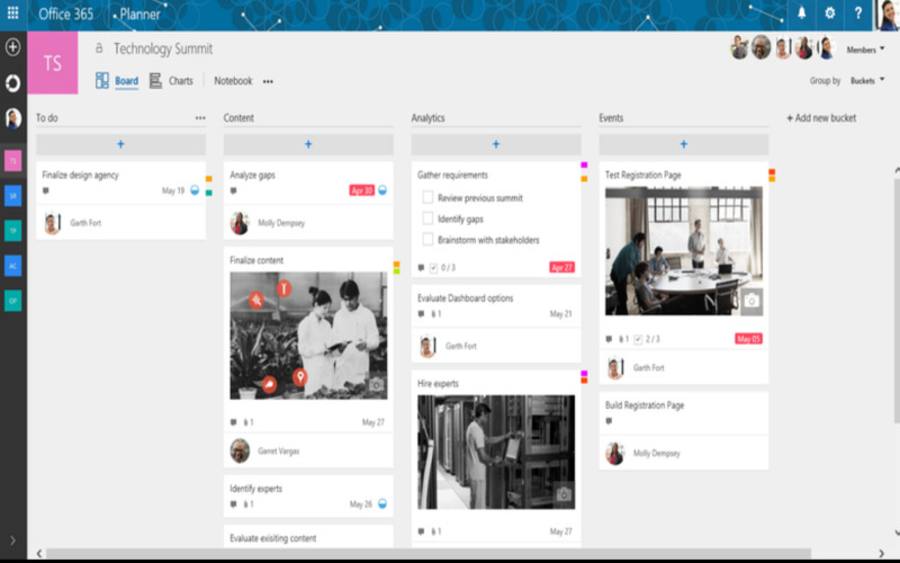The height and width of the screenshot is (563, 900).
Task: Open To do bucket's more options ellipsis
Action: click(x=200, y=118)
